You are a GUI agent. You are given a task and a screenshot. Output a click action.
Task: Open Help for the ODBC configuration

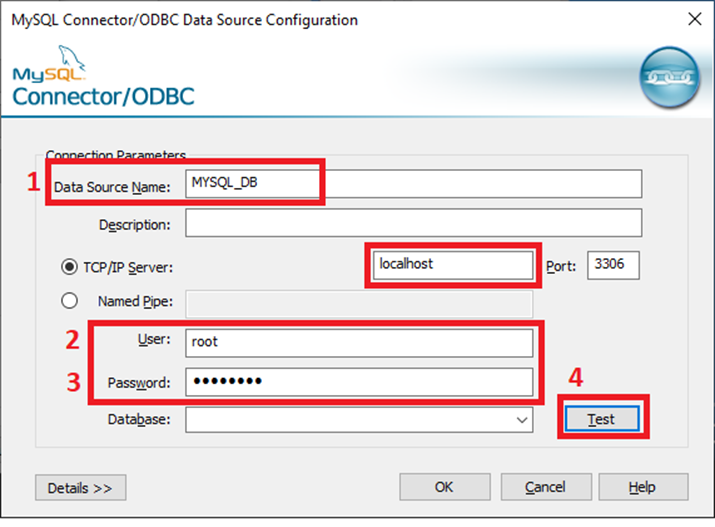[643, 487]
